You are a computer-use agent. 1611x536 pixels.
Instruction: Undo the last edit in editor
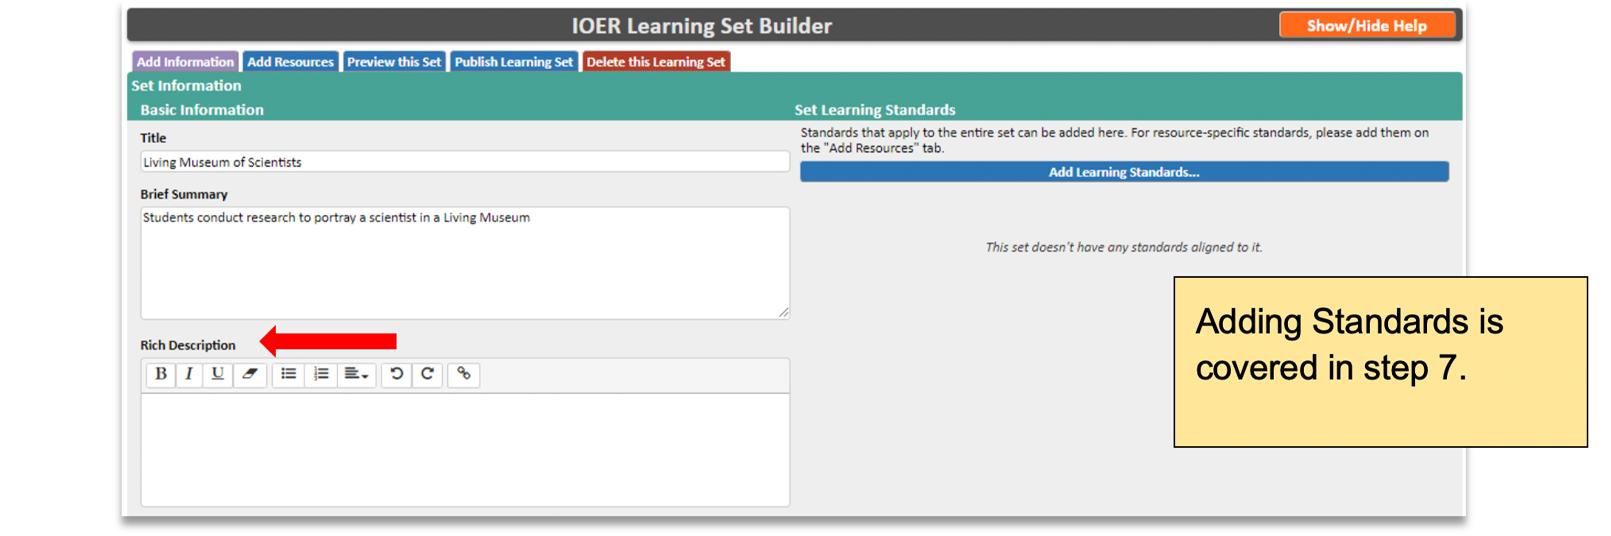coord(397,374)
